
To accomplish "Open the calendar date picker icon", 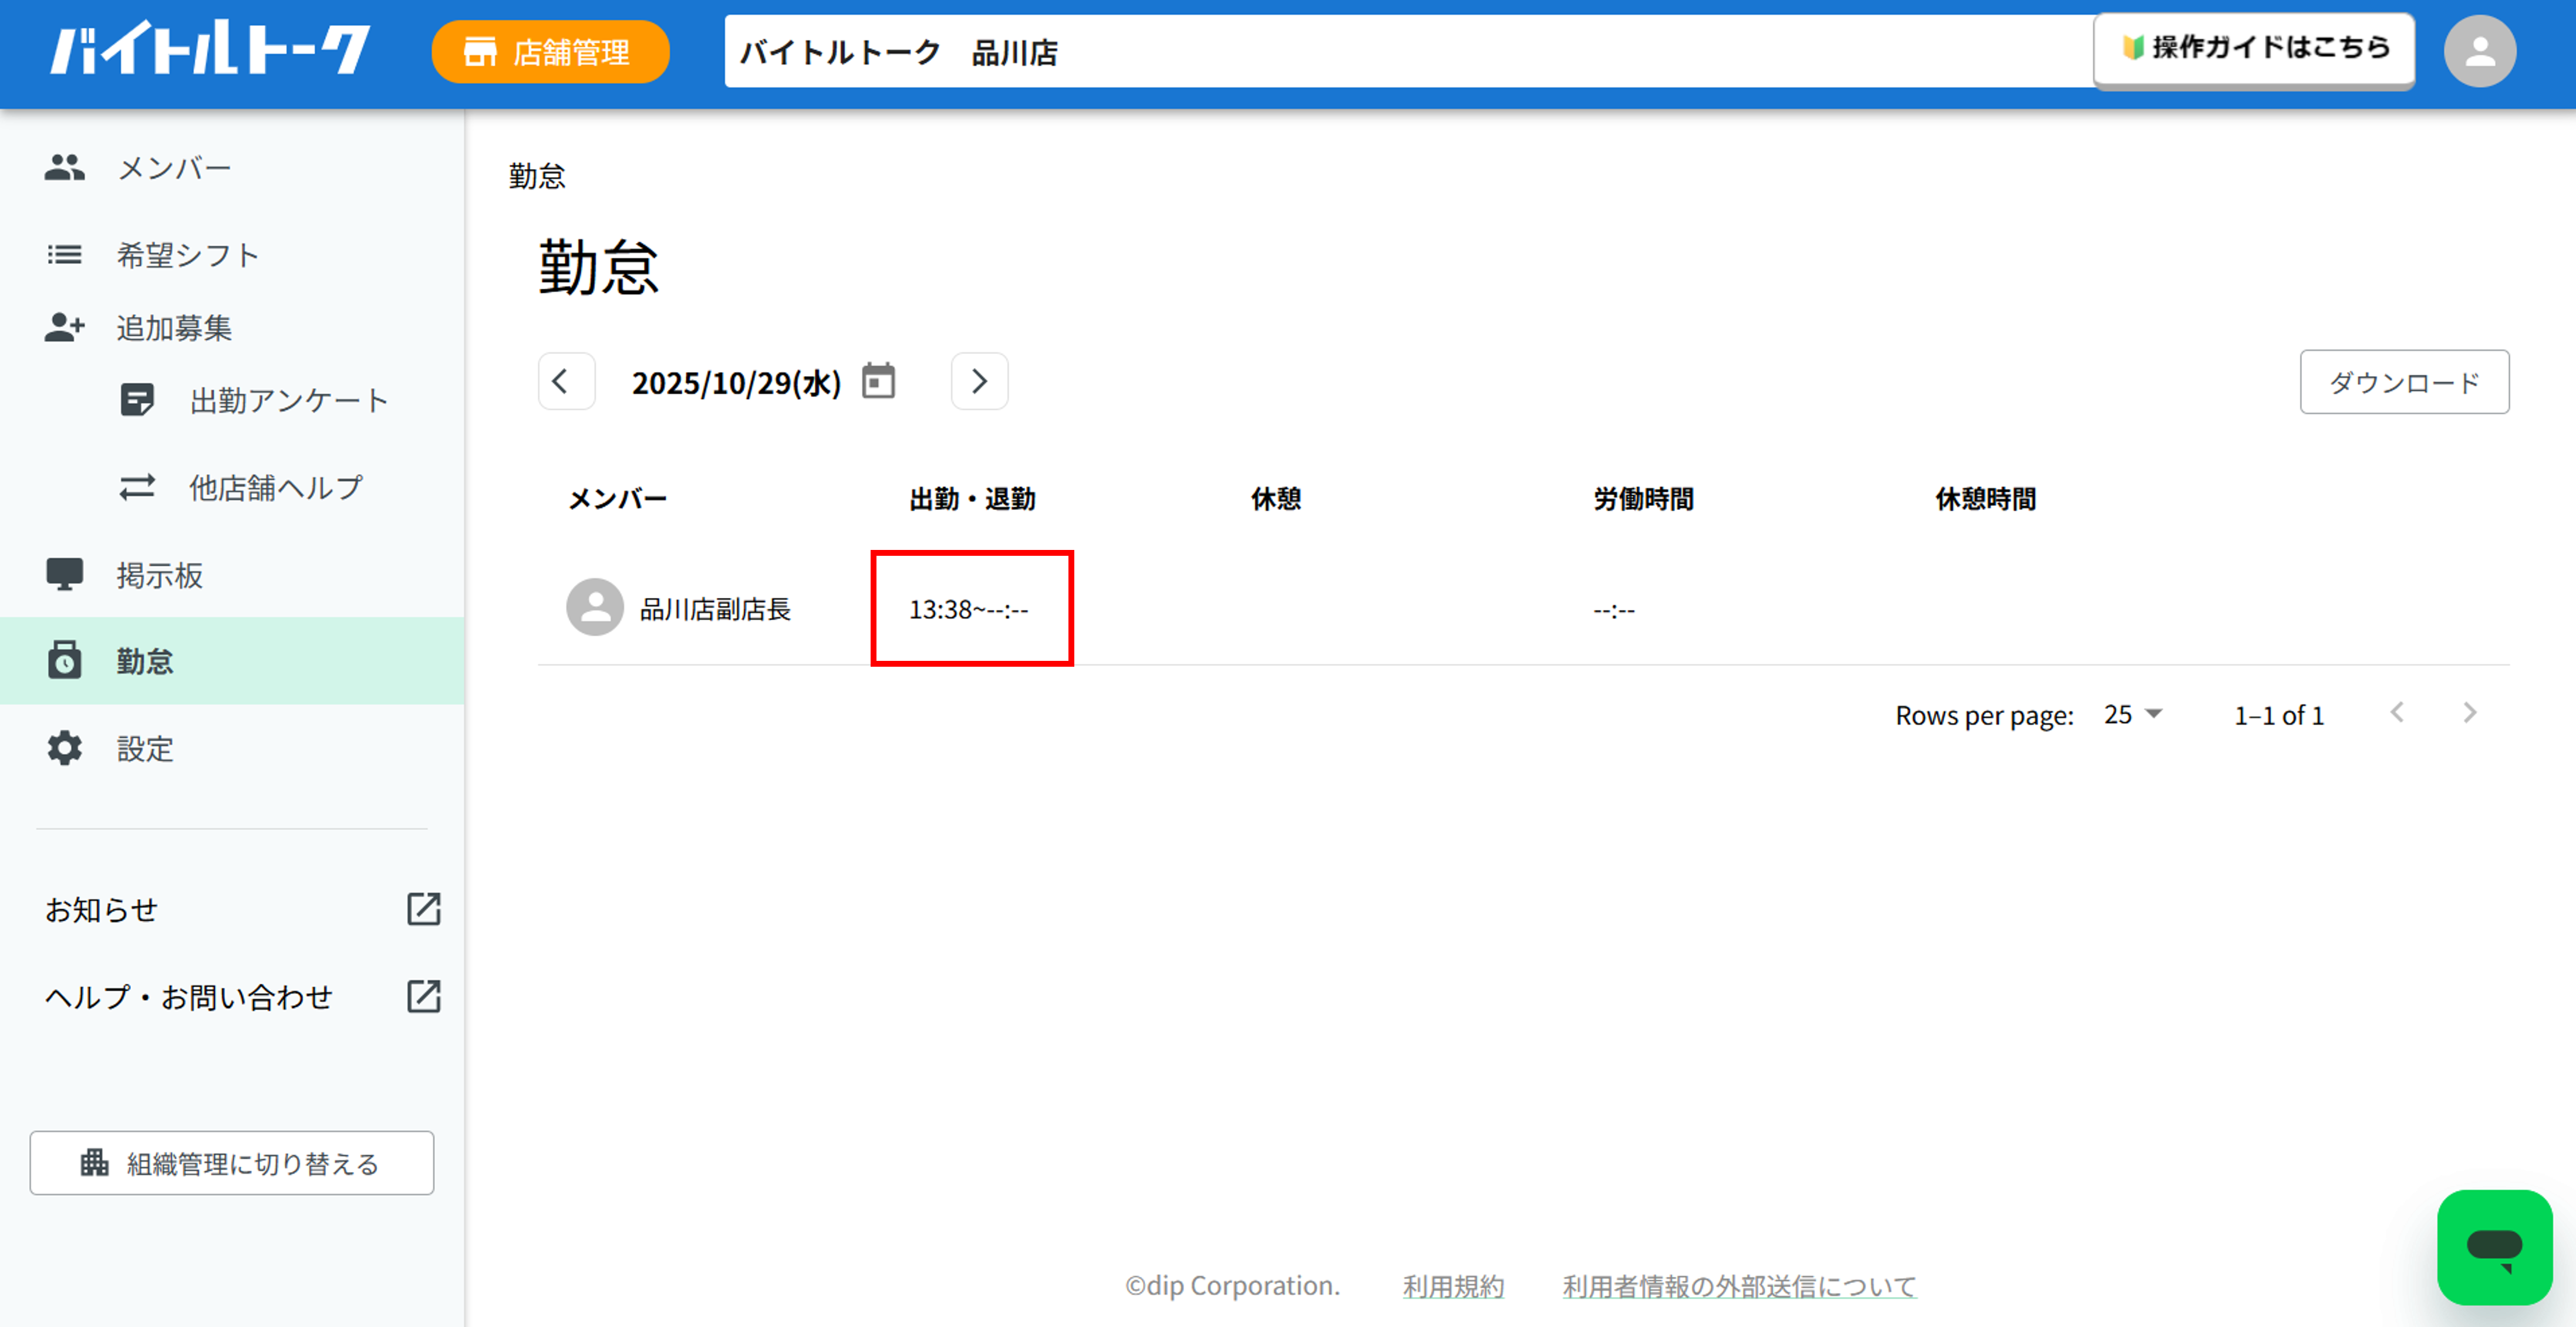I will point(878,381).
